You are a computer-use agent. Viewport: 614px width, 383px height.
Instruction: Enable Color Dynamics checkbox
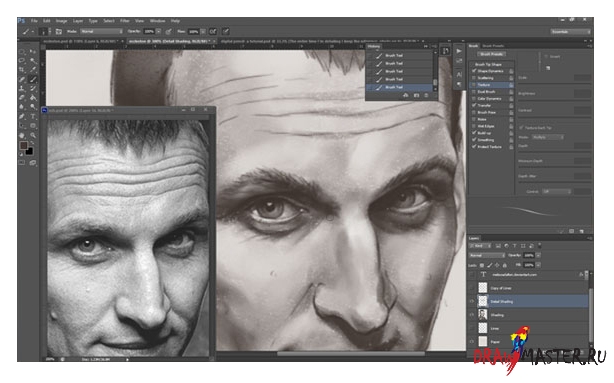[x=474, y=99]
